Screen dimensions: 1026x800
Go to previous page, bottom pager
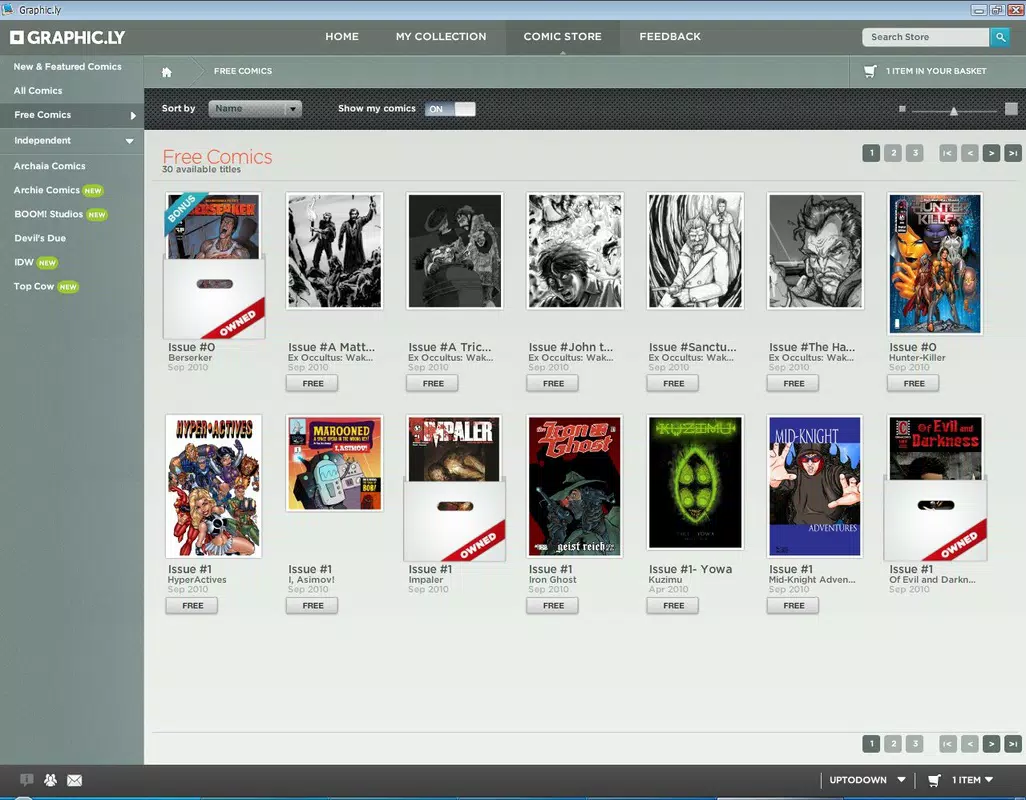coord(970,744)
